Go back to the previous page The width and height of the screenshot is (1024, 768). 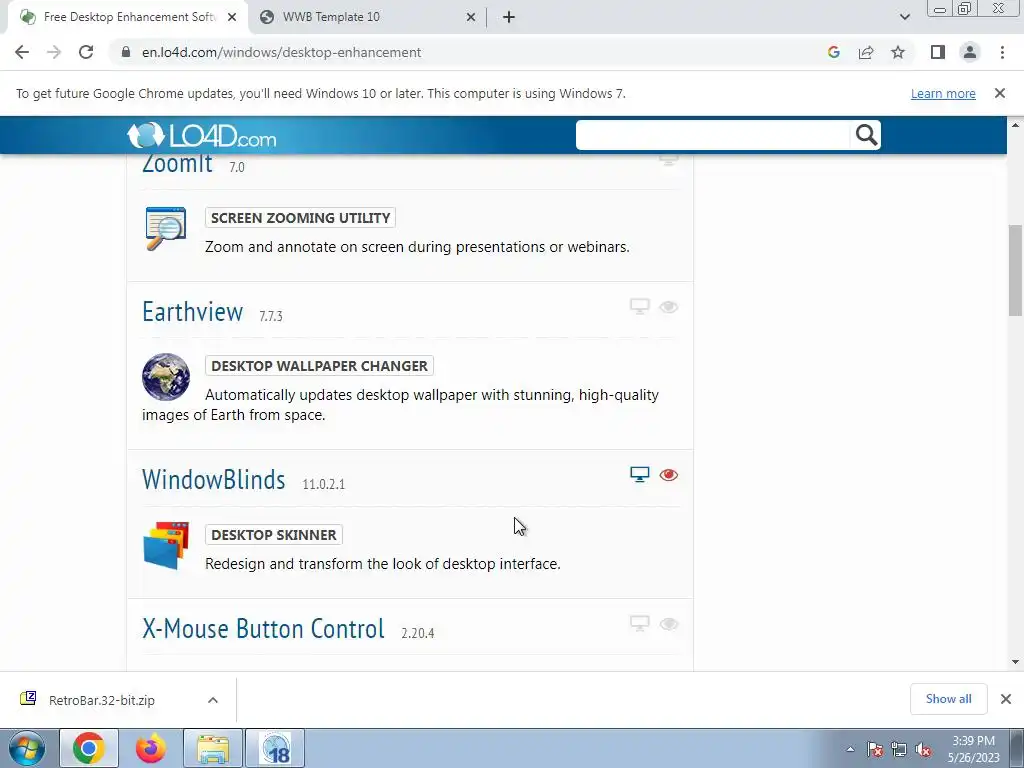coord(22,52)
